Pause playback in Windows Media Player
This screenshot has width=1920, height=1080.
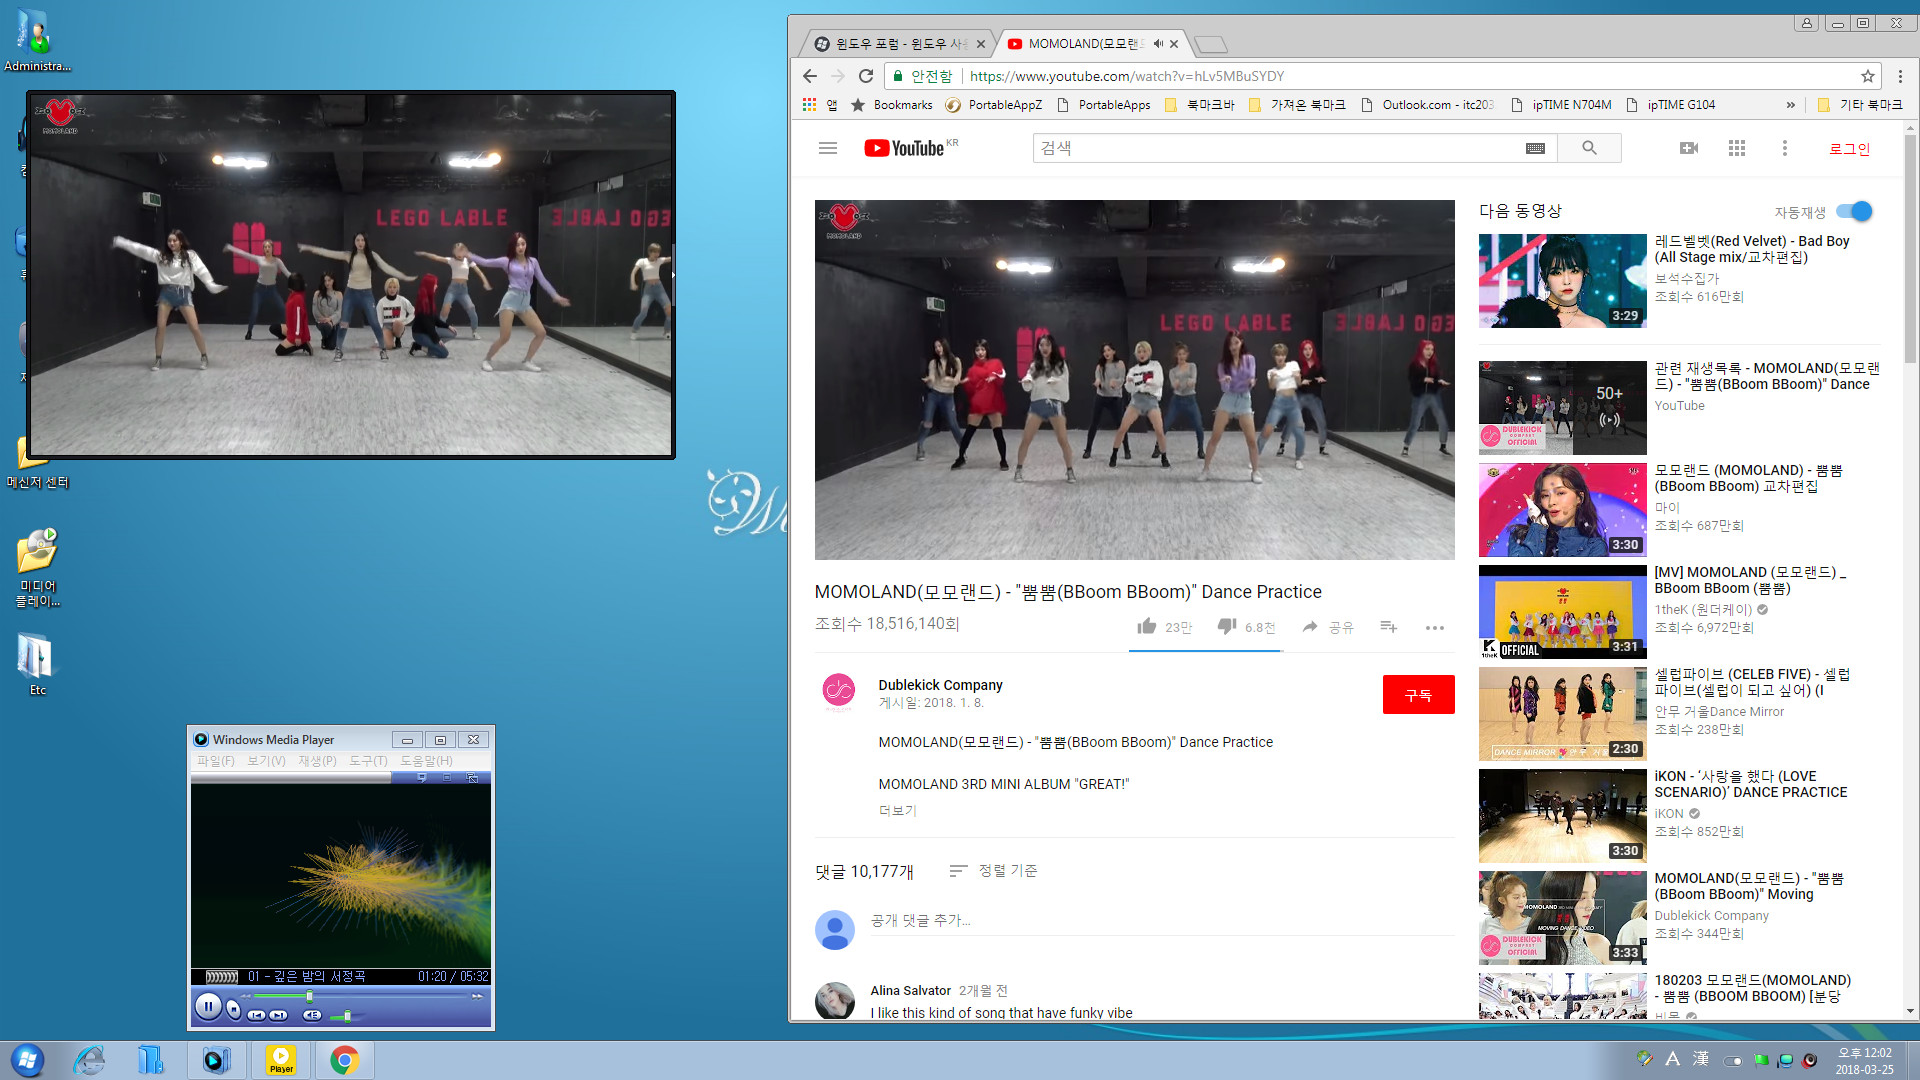[208, 1007]
